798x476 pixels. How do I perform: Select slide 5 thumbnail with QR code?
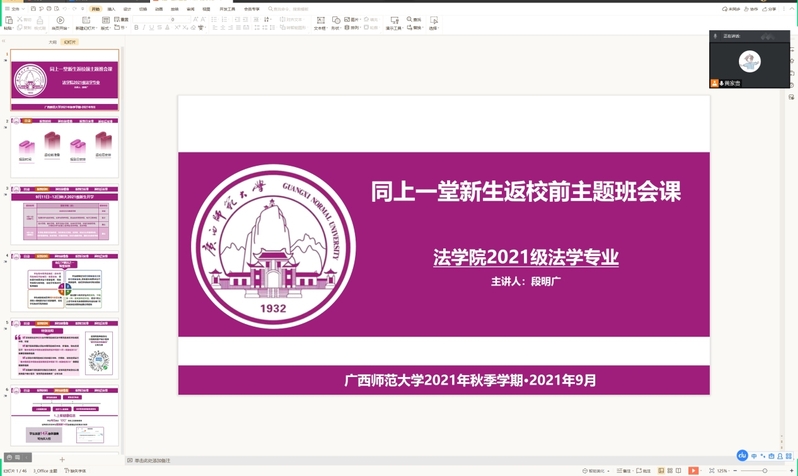tap(65, 349)
